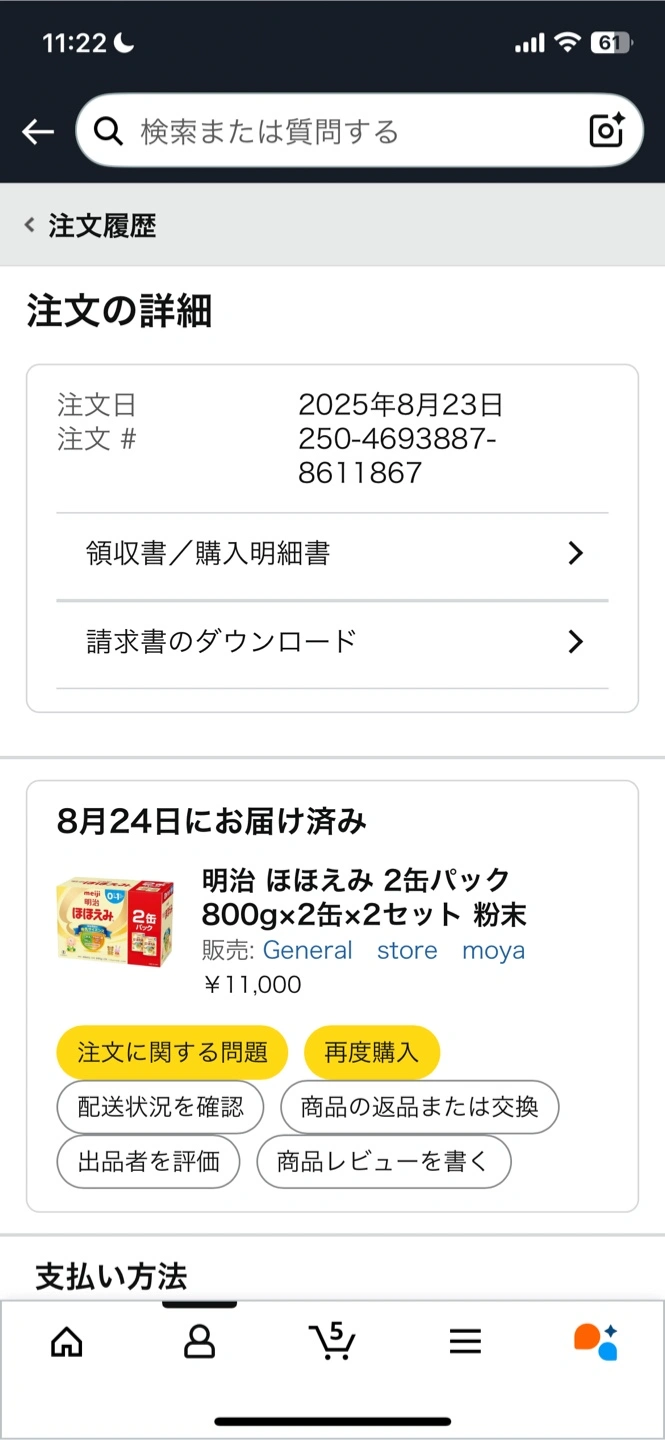Viewport: 665px width, 1440px height.
Task: Go back to 注文履歴
Action: tap(91, 225)
